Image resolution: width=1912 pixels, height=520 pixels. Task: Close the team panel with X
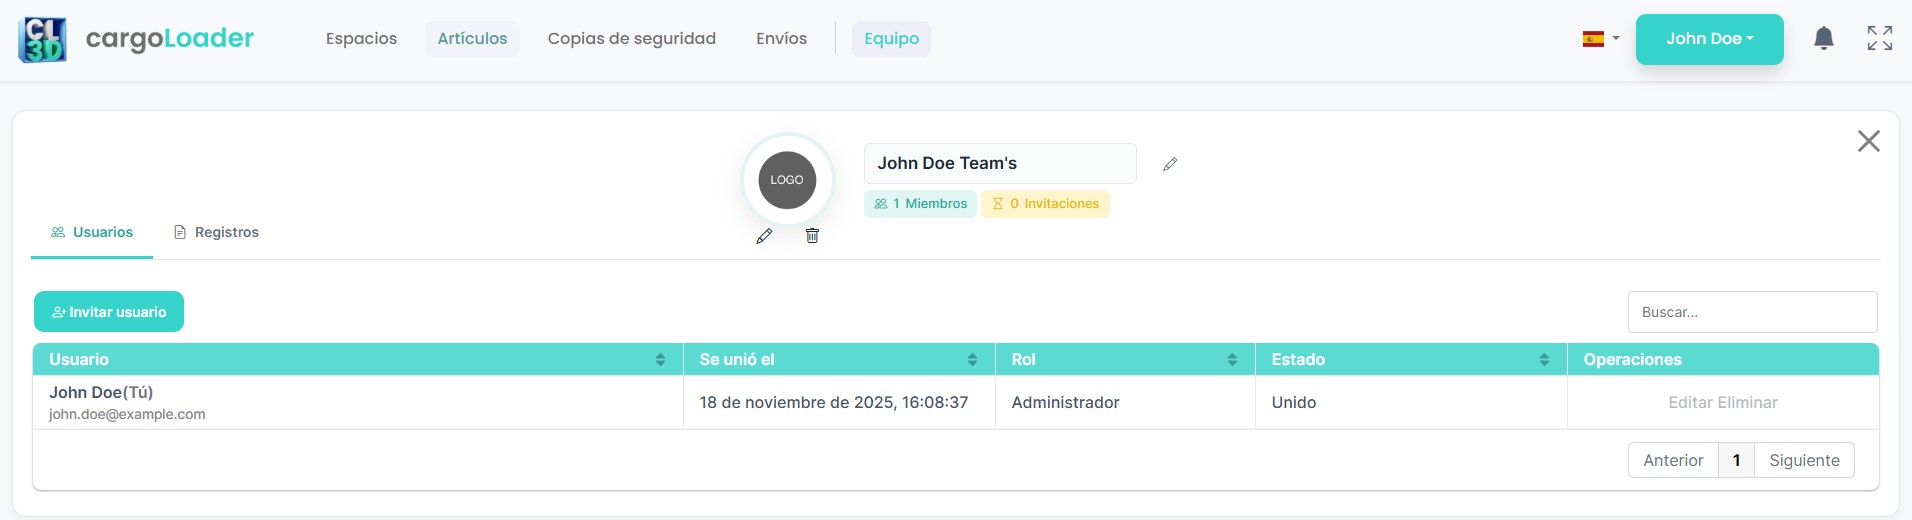coord(1868,141)
